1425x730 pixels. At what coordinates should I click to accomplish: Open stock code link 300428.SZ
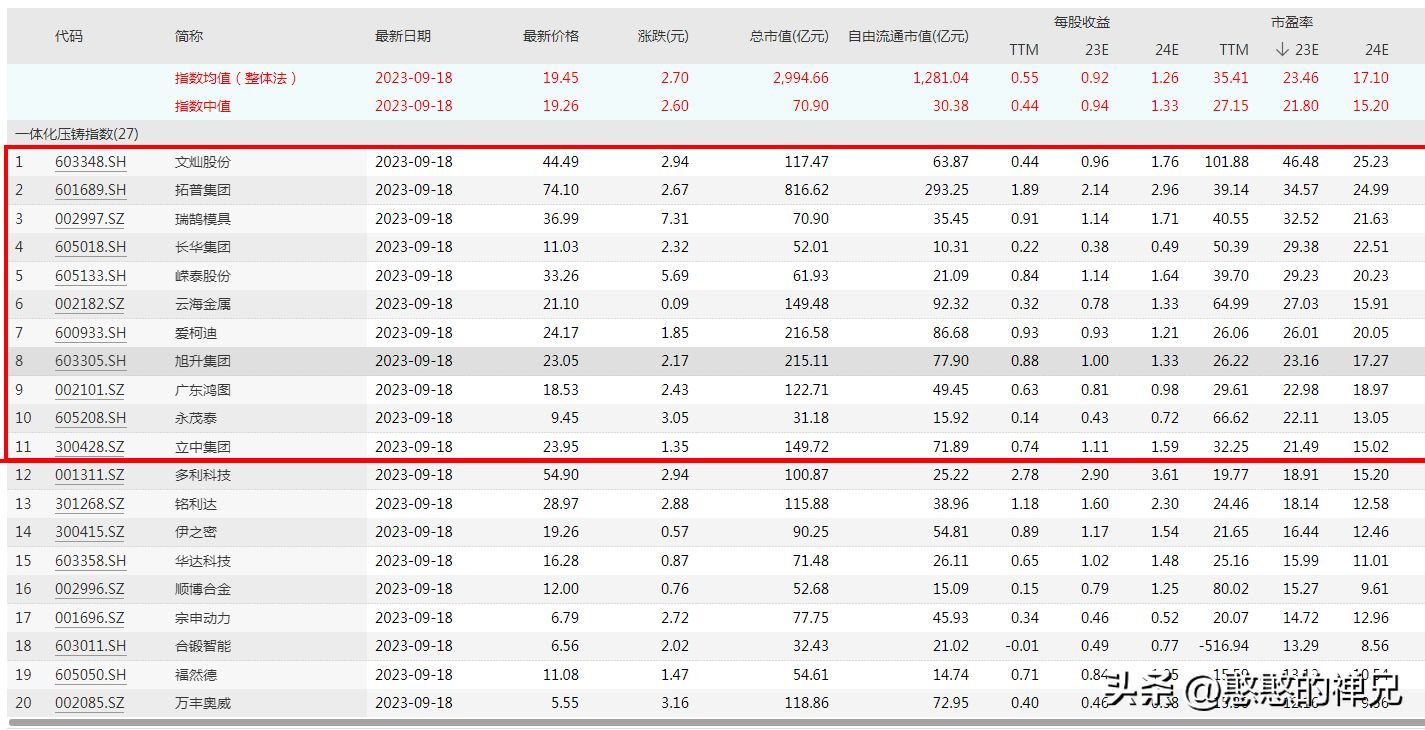pos(90,447)
